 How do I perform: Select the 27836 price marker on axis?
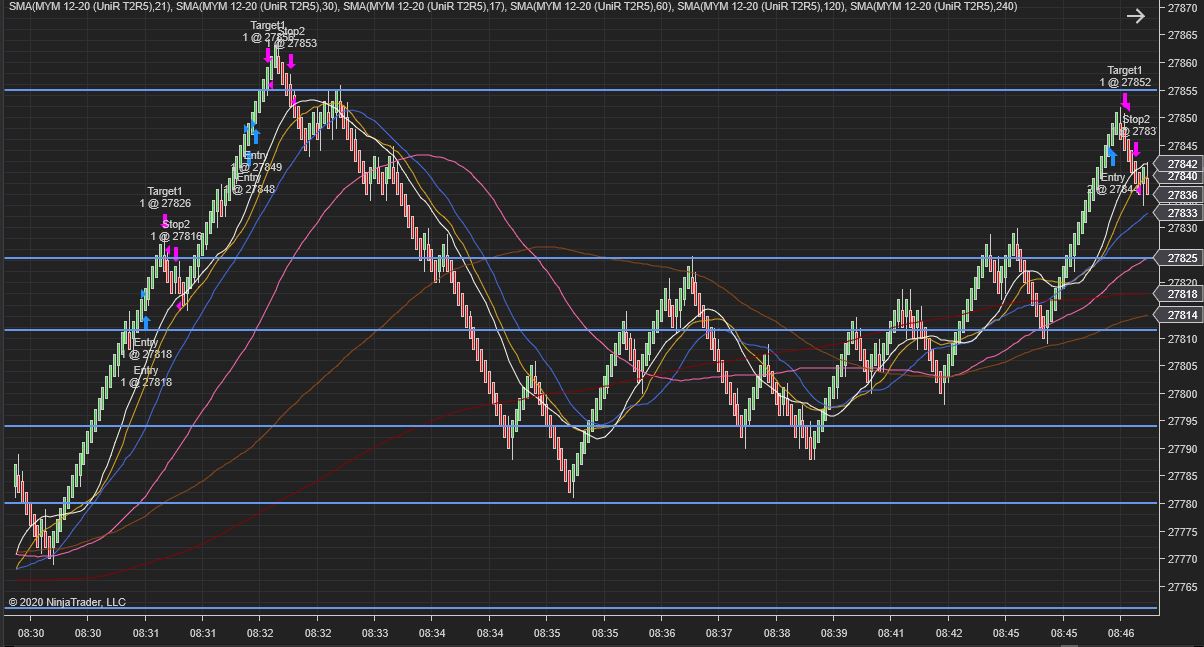(x=1181, y=195)
